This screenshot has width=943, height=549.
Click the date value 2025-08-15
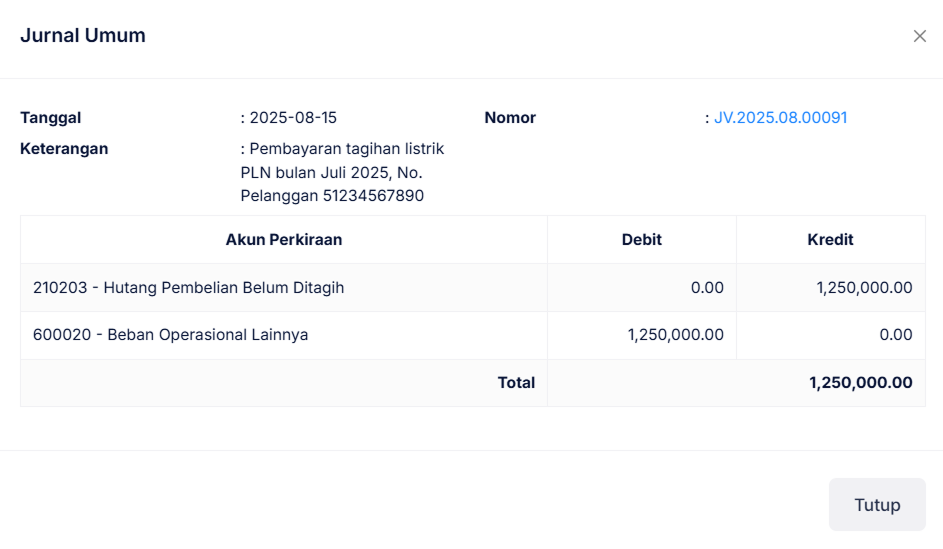[293, 118]
